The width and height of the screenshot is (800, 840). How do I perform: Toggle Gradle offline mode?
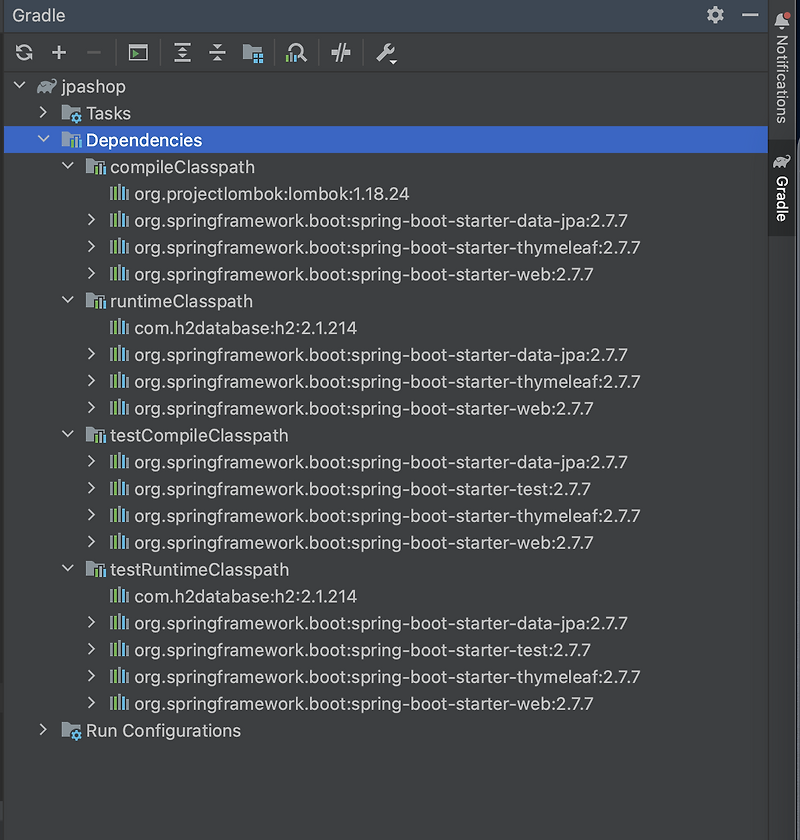point(340,52)
